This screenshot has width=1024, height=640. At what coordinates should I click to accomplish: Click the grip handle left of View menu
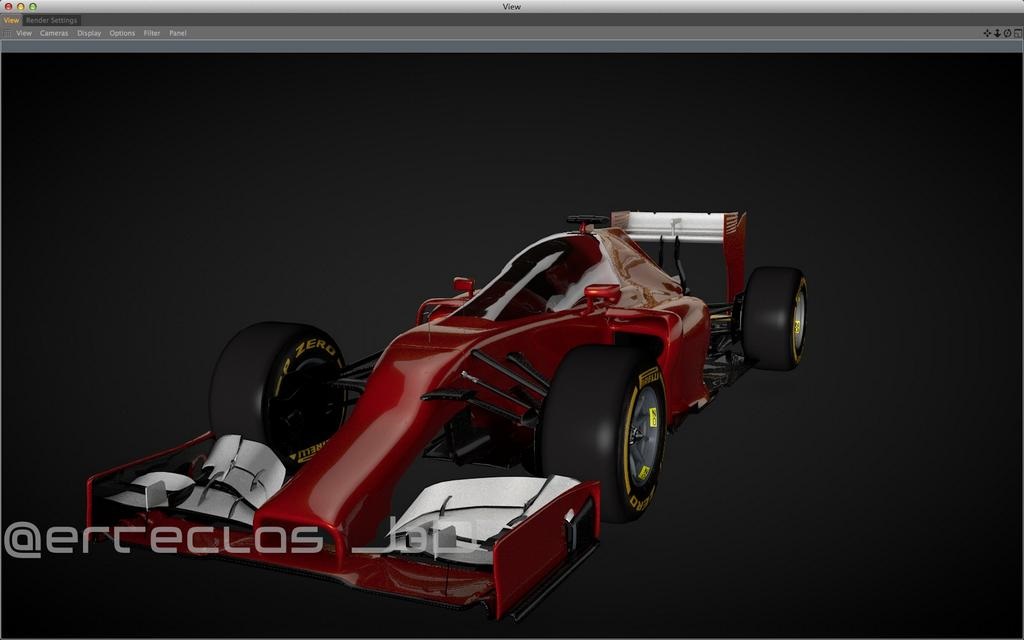pos(7,33)
